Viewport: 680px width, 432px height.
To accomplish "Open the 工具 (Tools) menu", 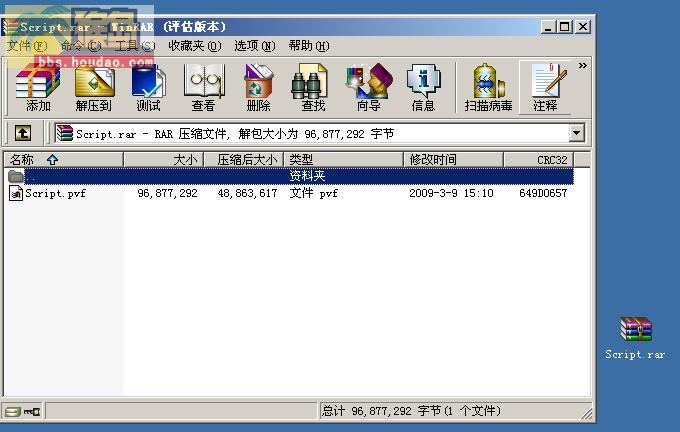I will [135, 46].
